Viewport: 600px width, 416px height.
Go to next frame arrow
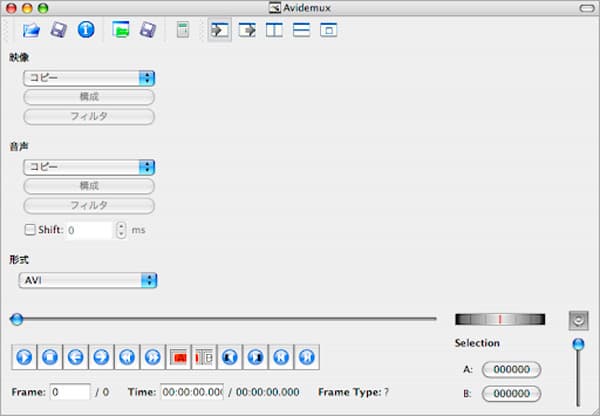(101, 357)
